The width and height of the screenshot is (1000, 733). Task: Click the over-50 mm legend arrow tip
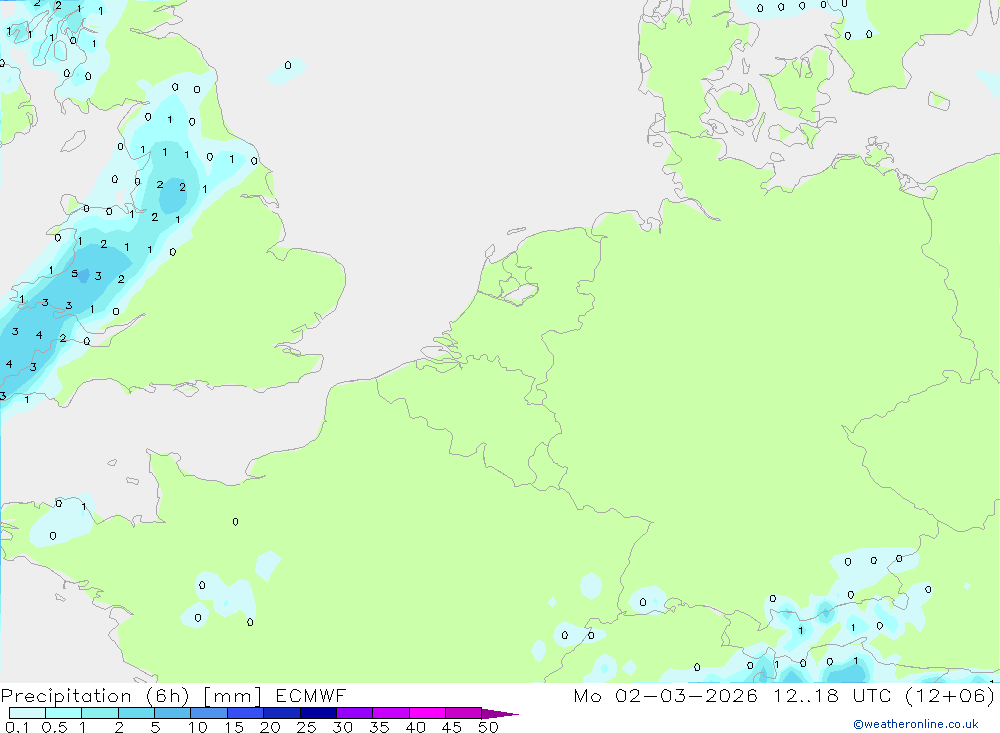(x=500, y=713)
